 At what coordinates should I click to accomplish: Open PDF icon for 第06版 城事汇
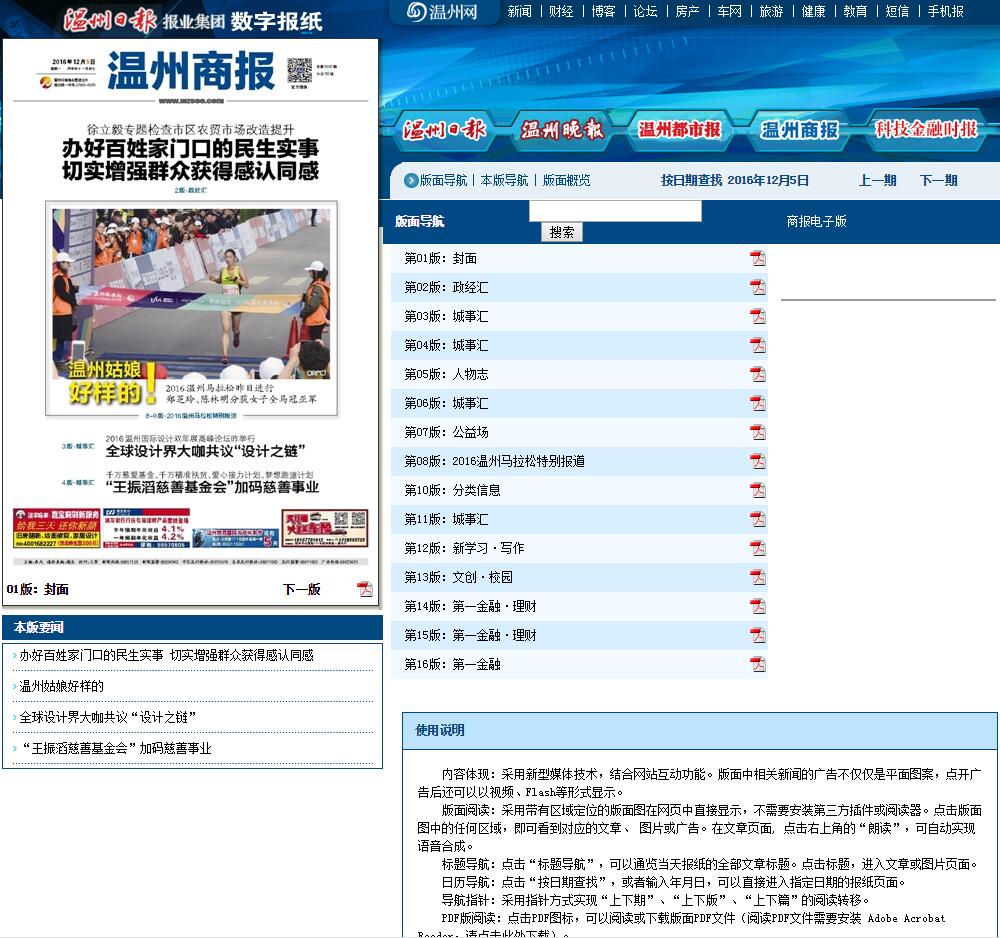coord(758,403)
